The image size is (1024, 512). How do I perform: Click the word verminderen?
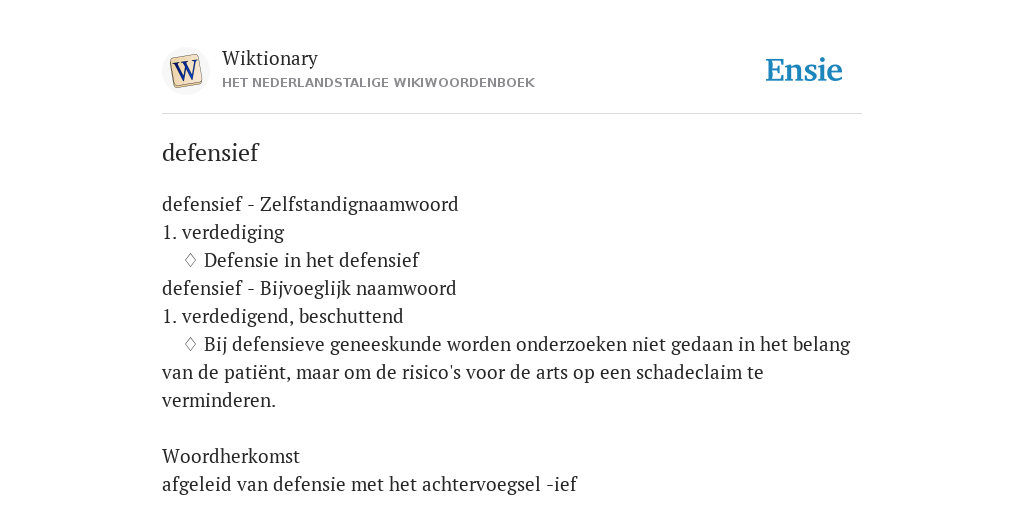point(219,400)
